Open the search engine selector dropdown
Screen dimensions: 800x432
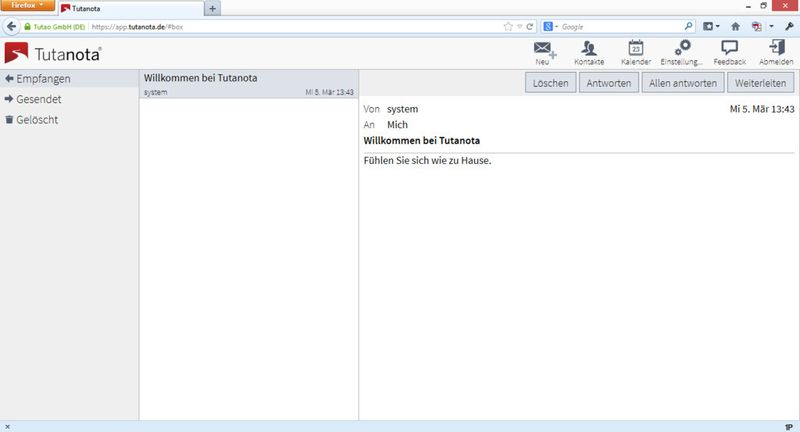pyautogui.click(x=551, y=27)
